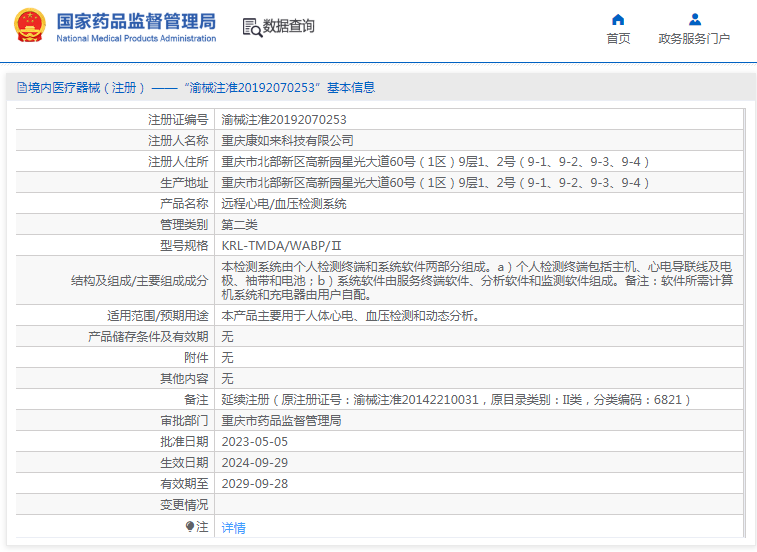Click the 注册证编号 row label
Viewport: 757px width, 552px height.
(178, 119)
